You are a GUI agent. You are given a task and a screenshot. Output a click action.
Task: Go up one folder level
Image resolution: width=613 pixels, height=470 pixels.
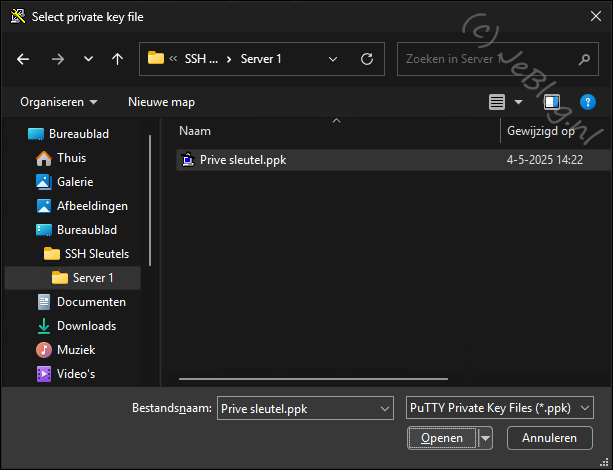[x=118, y=59]
